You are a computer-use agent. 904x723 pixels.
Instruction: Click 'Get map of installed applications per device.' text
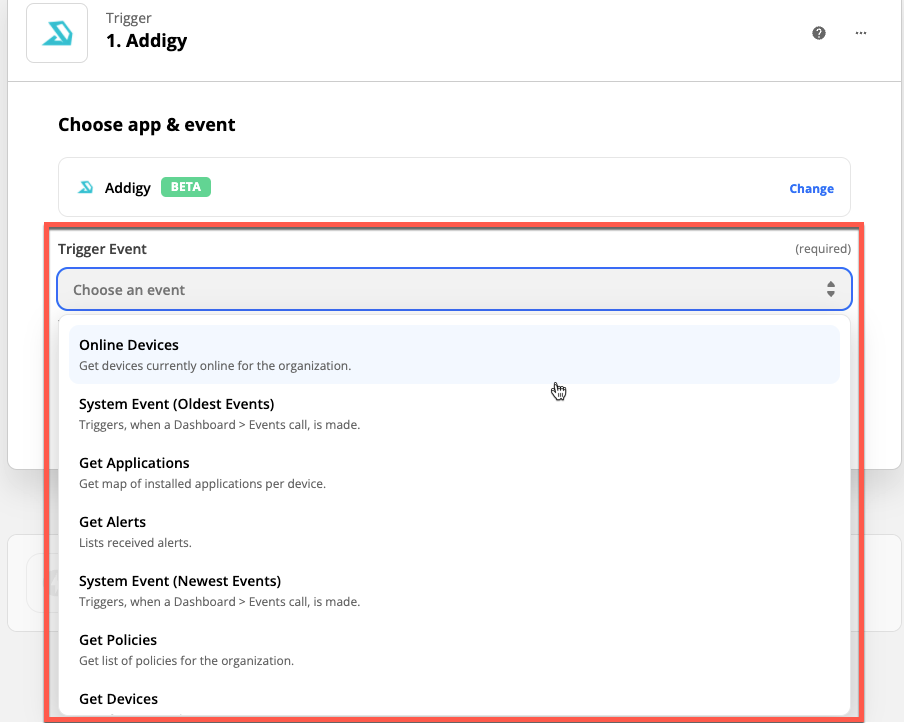pos(202,484)
